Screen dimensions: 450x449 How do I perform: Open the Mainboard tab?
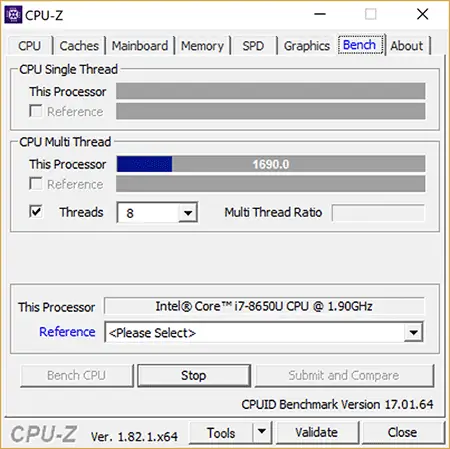140,46
